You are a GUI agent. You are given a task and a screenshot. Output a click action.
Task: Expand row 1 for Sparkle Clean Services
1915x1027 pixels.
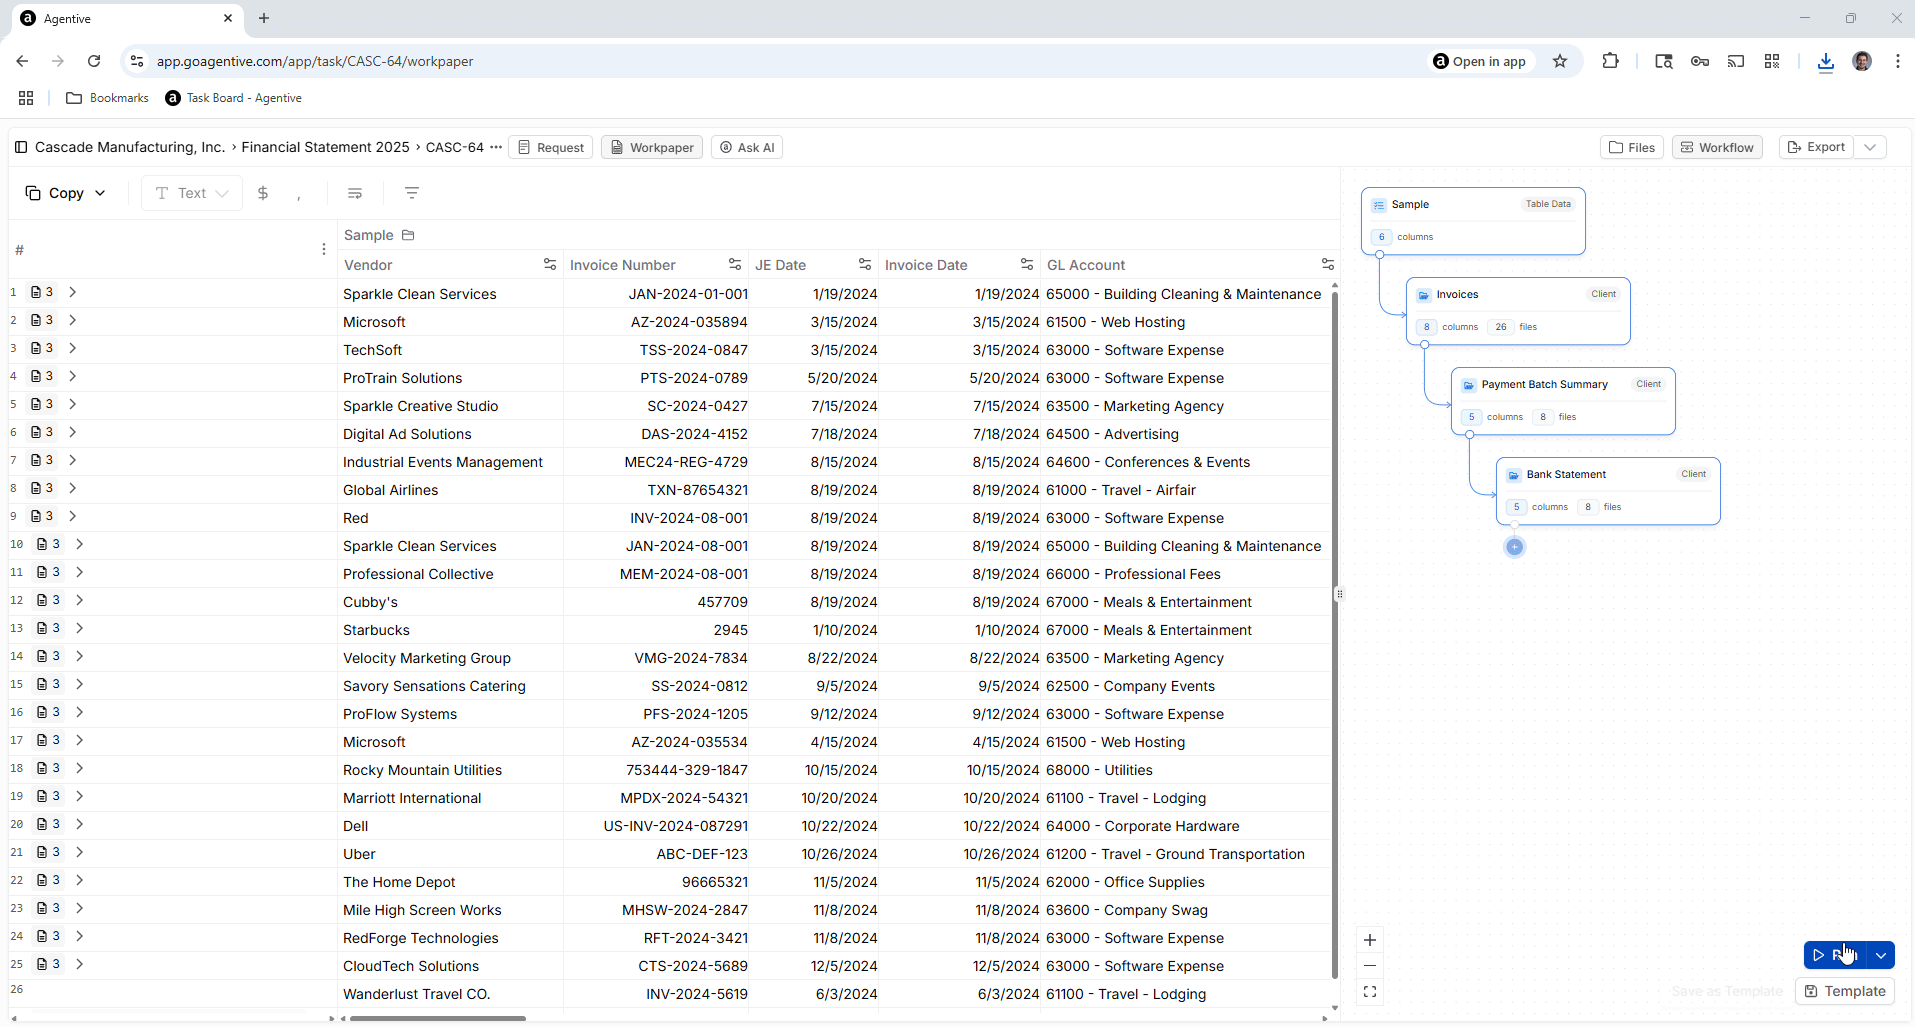click(71, 292)
